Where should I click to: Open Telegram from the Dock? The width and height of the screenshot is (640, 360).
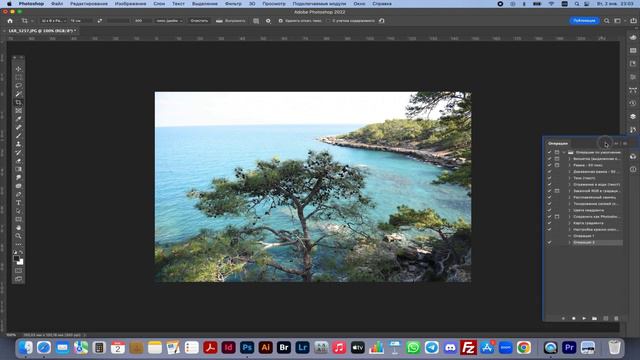click(431, 348)
